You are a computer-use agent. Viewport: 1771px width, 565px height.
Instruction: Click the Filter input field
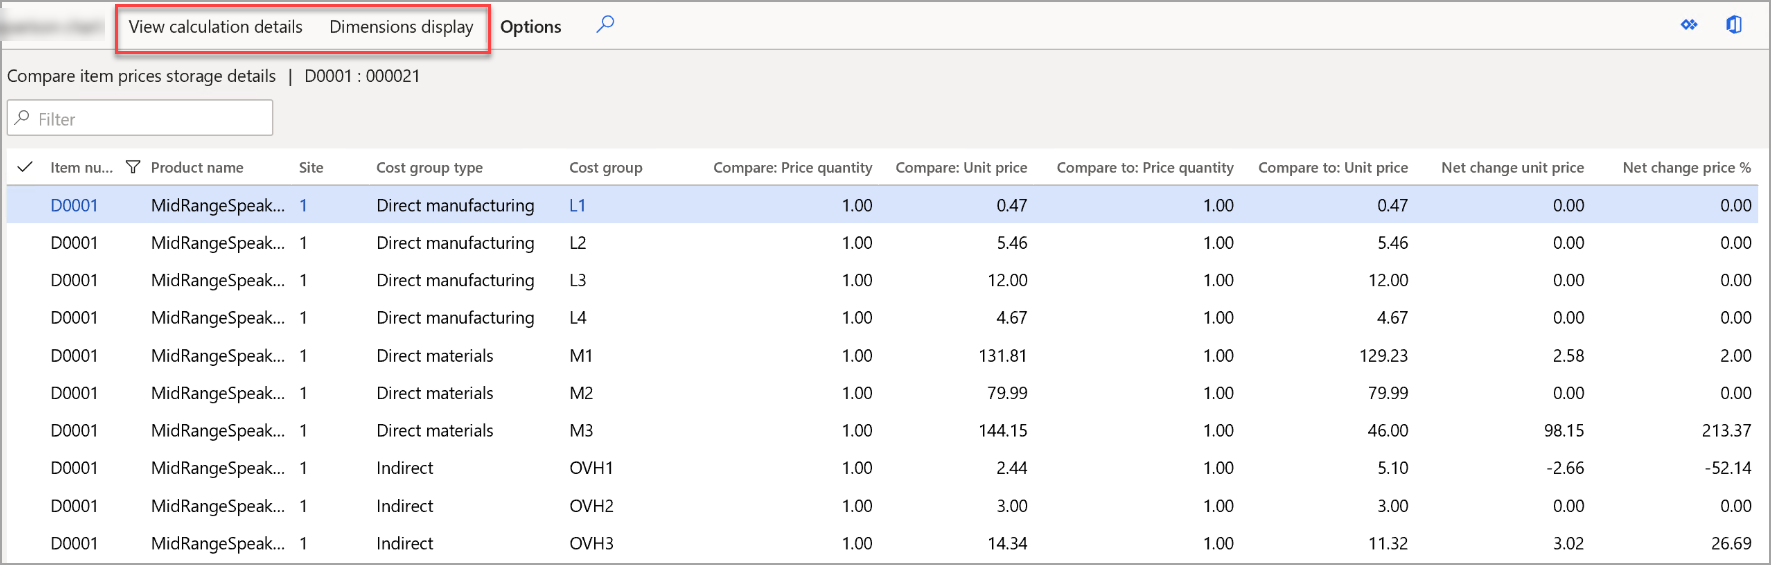pyautogui.click(x=140, y=118)
